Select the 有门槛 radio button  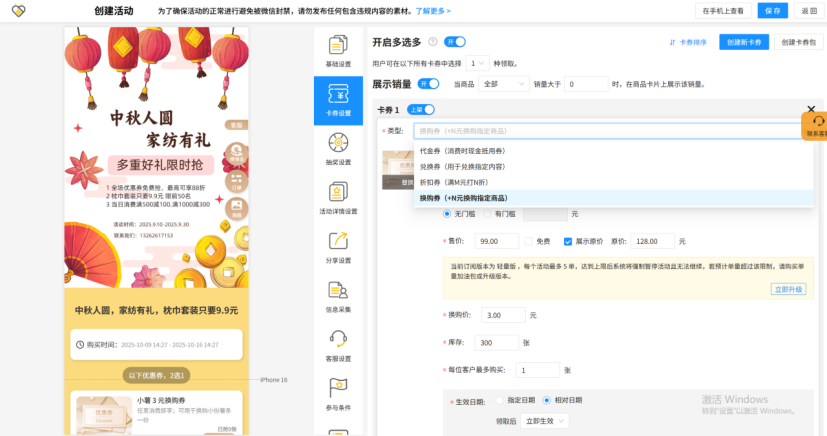coord(487,214)
